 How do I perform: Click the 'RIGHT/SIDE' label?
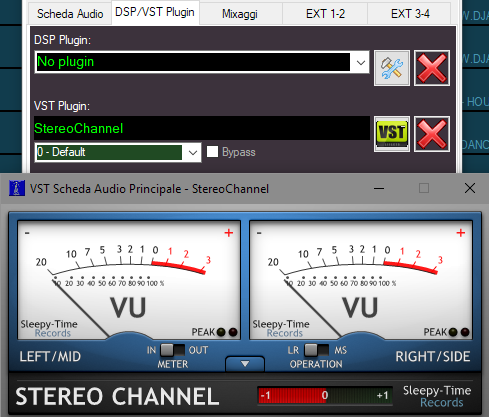point(433,357)
